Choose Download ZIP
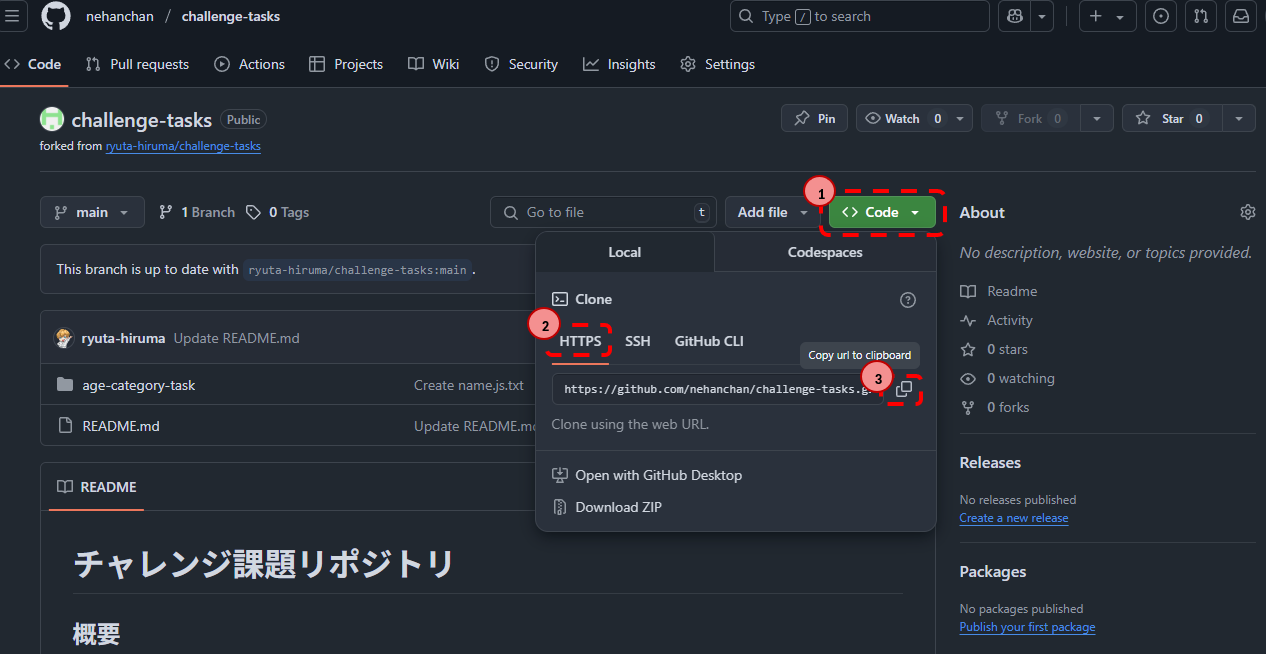The height and width of the screenshot is (654, 1266). click(x=607, y=507)
